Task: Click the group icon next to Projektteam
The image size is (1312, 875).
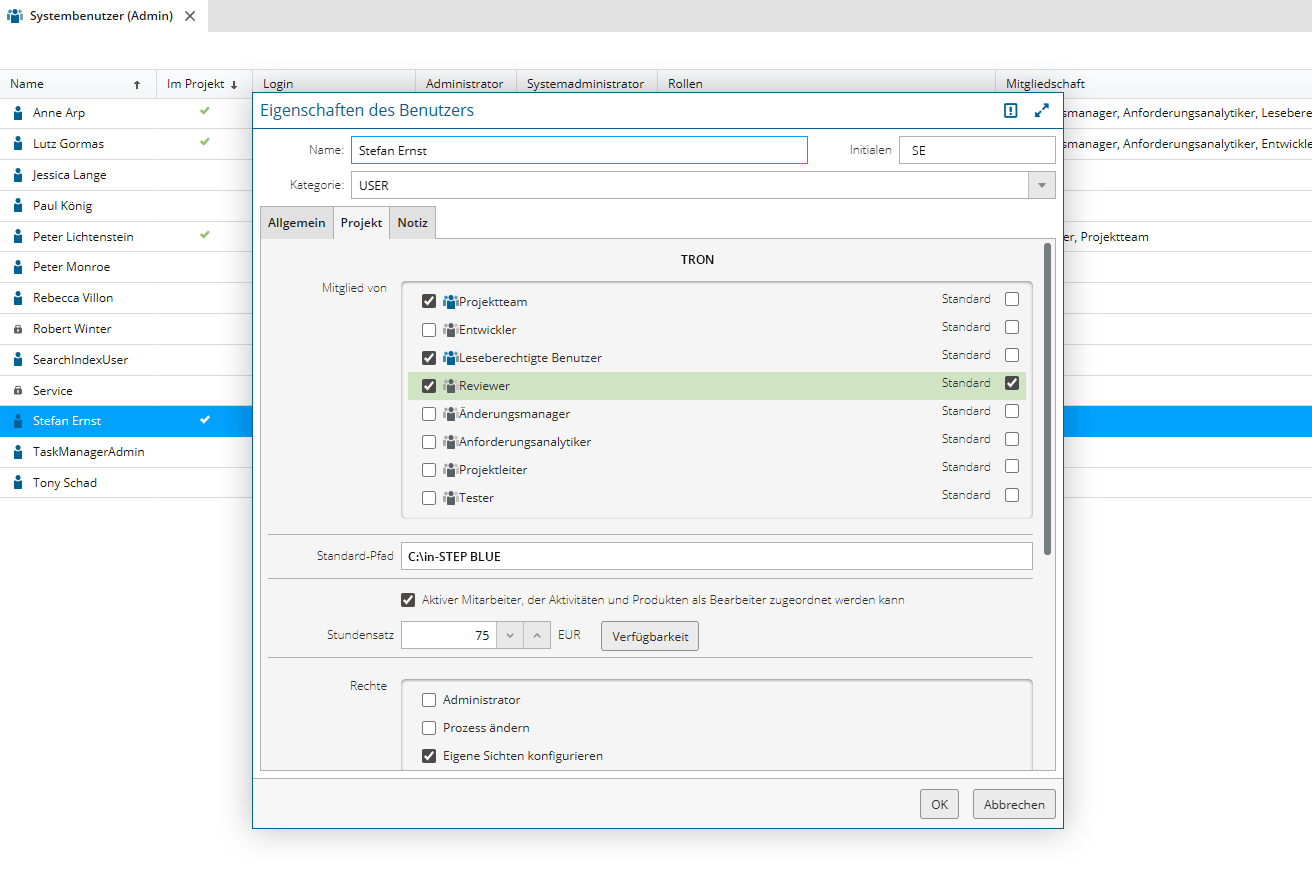Action: [450, 302]
